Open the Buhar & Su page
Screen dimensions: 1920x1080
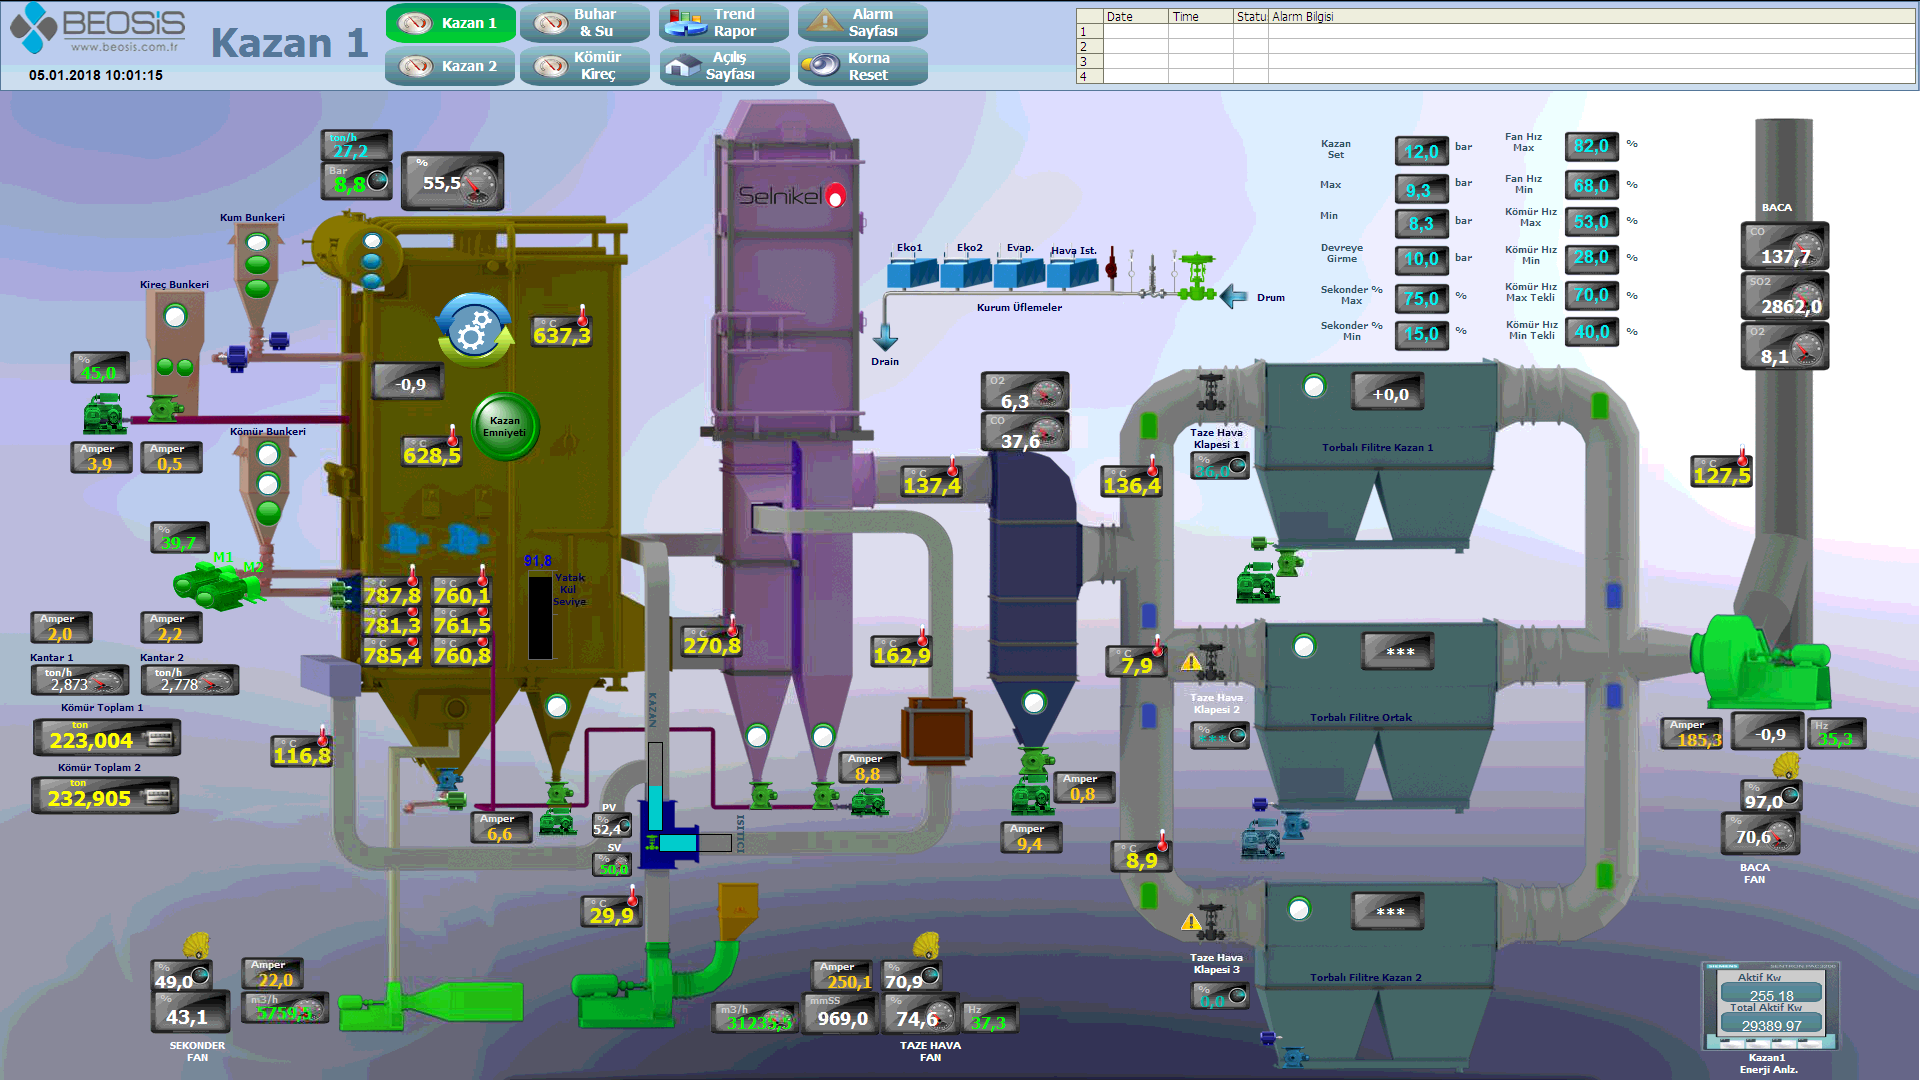coord(584,23)
